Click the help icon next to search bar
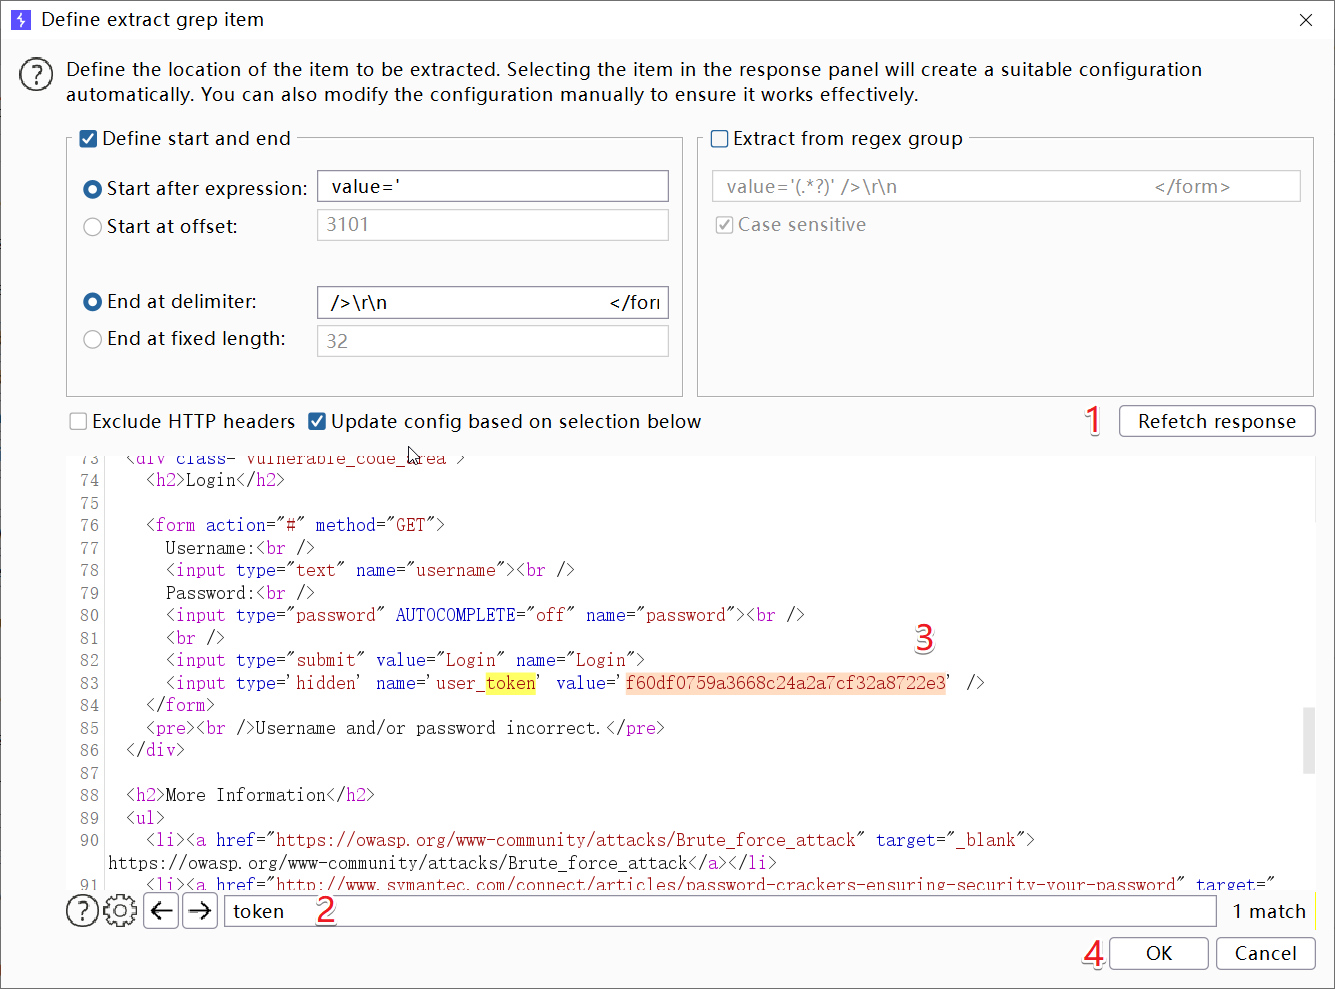 pyautogui.click(x=82, y=911)
